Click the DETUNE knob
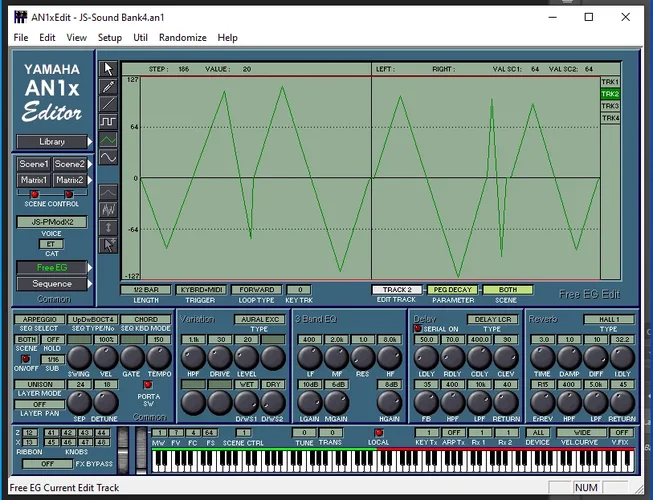This screenshot has height=500, width=653. pos(106,403)
